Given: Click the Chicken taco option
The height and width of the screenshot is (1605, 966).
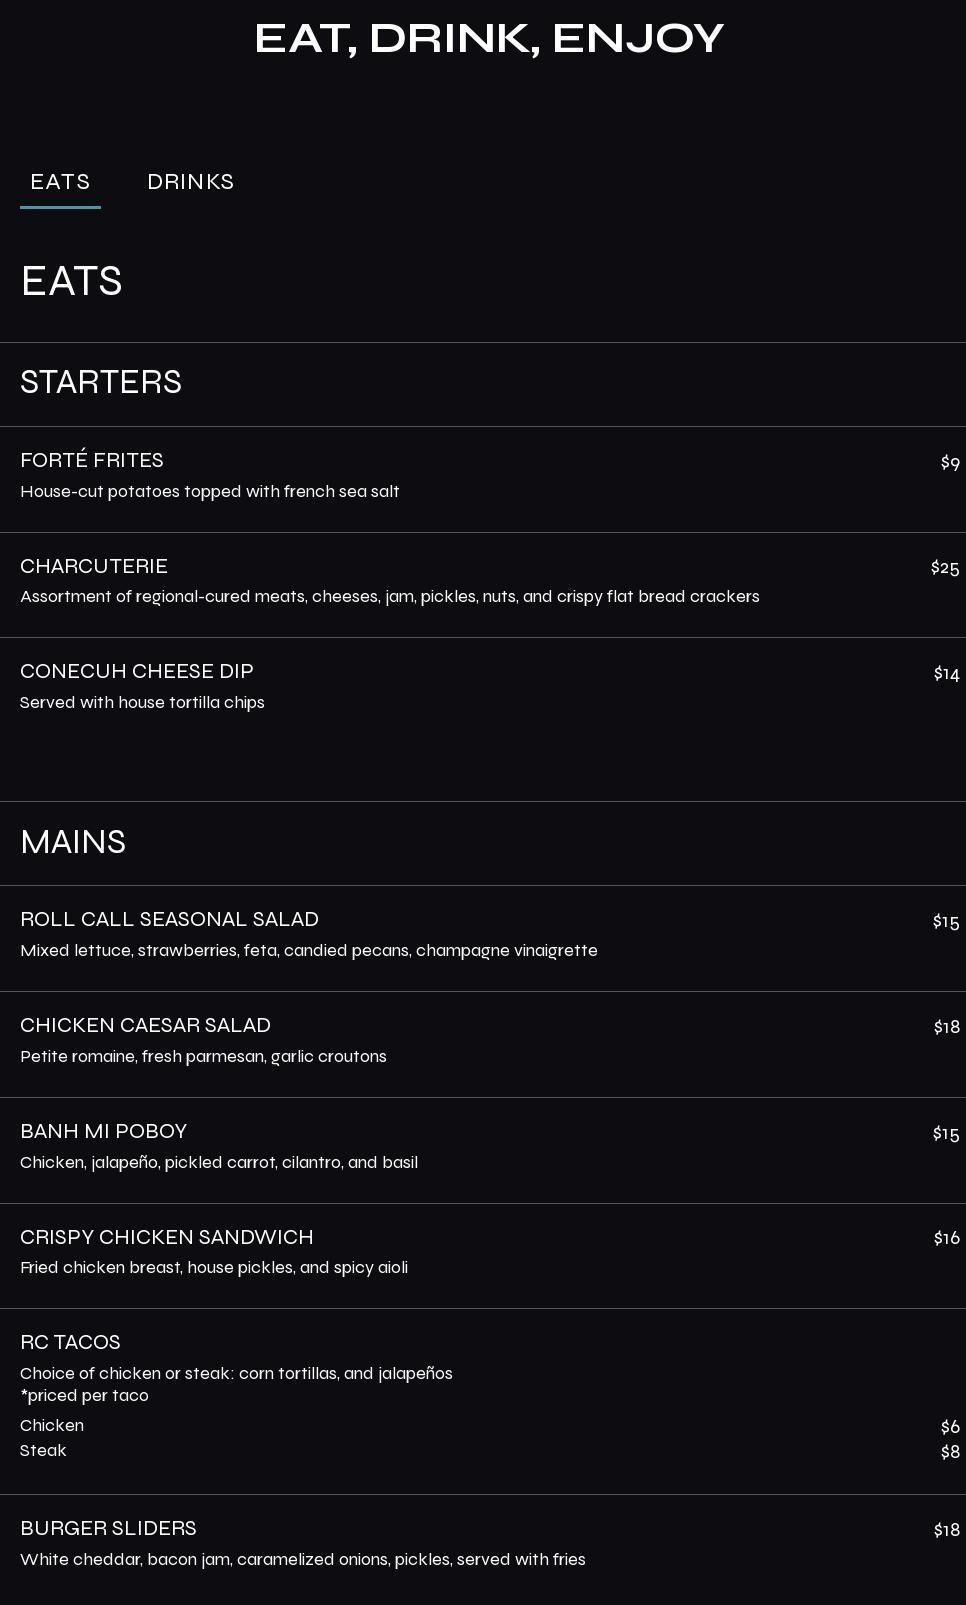Looking at the screenshot, I should (x=52, y=1425).
